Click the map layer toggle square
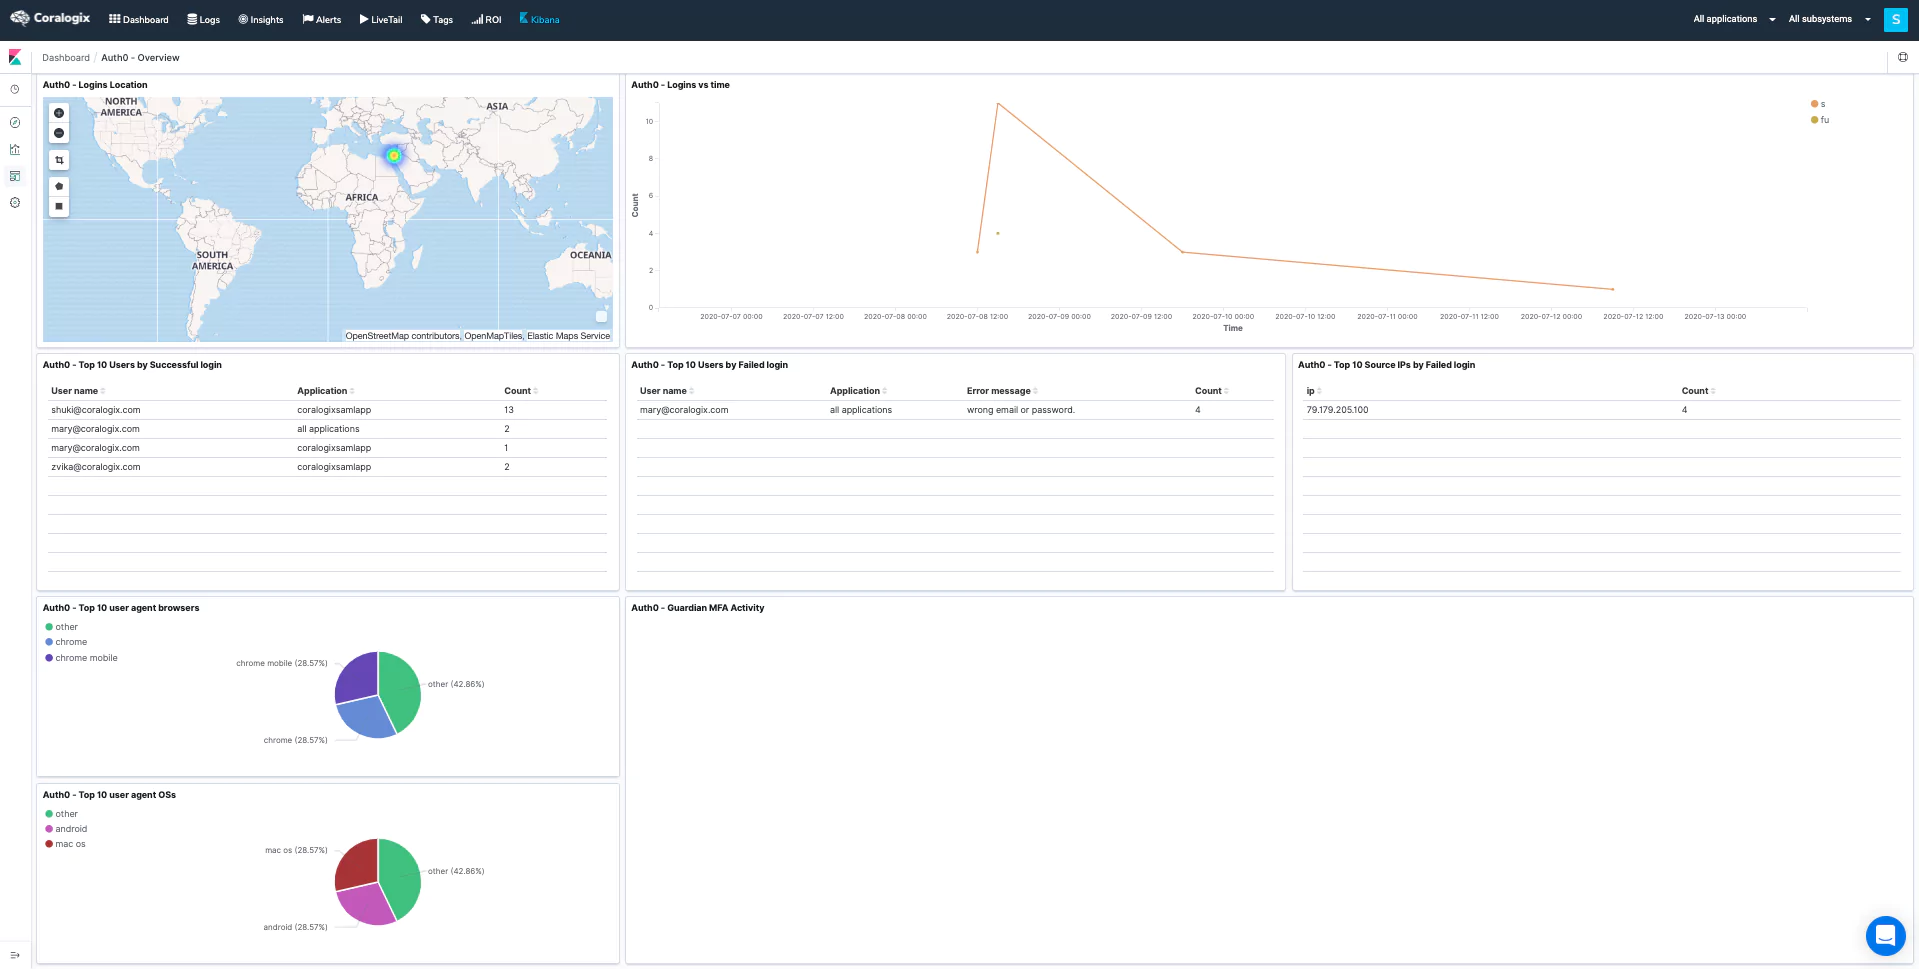Screen dimensions: 1919x969 point(601,317)
